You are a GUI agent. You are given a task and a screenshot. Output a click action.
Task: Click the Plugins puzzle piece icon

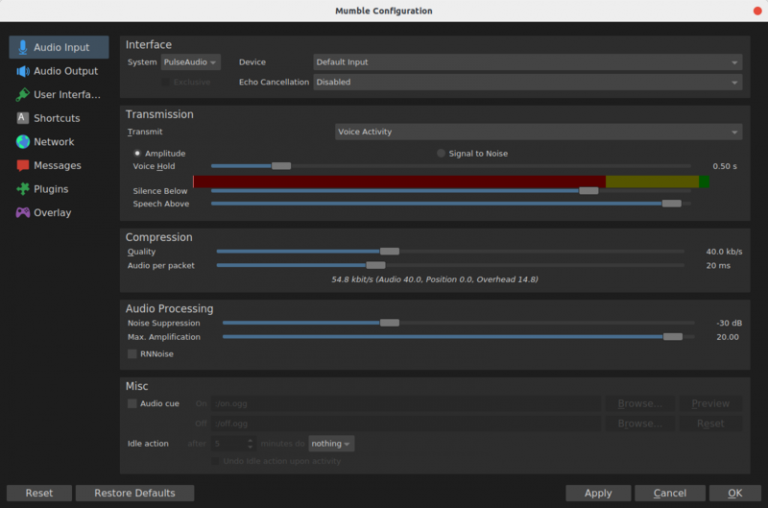tap(23, 189)
